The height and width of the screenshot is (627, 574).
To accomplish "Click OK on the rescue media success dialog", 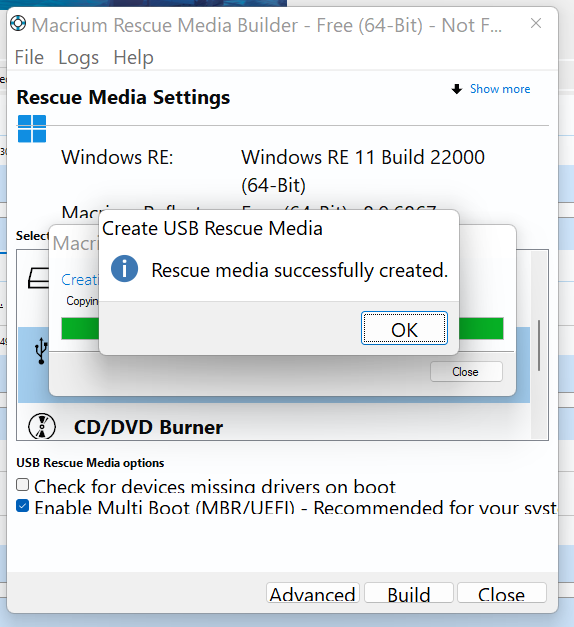I will [x=404, y=328].
